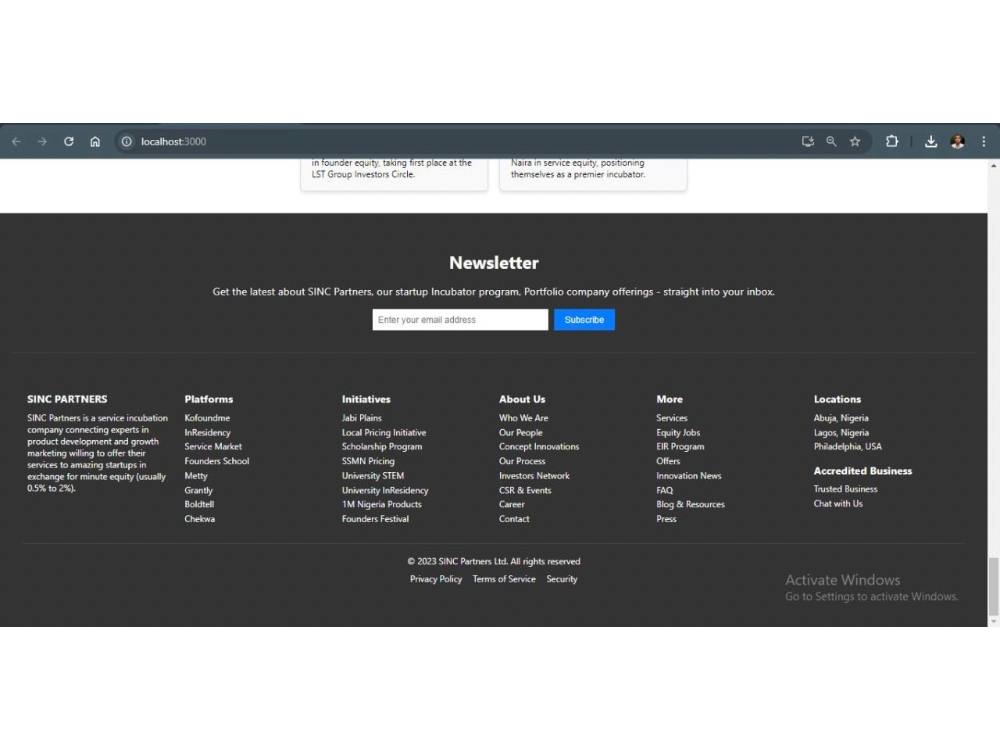Bookmark this page with the star icon
Screen dimensions: 1000x750
pos(855,142)
